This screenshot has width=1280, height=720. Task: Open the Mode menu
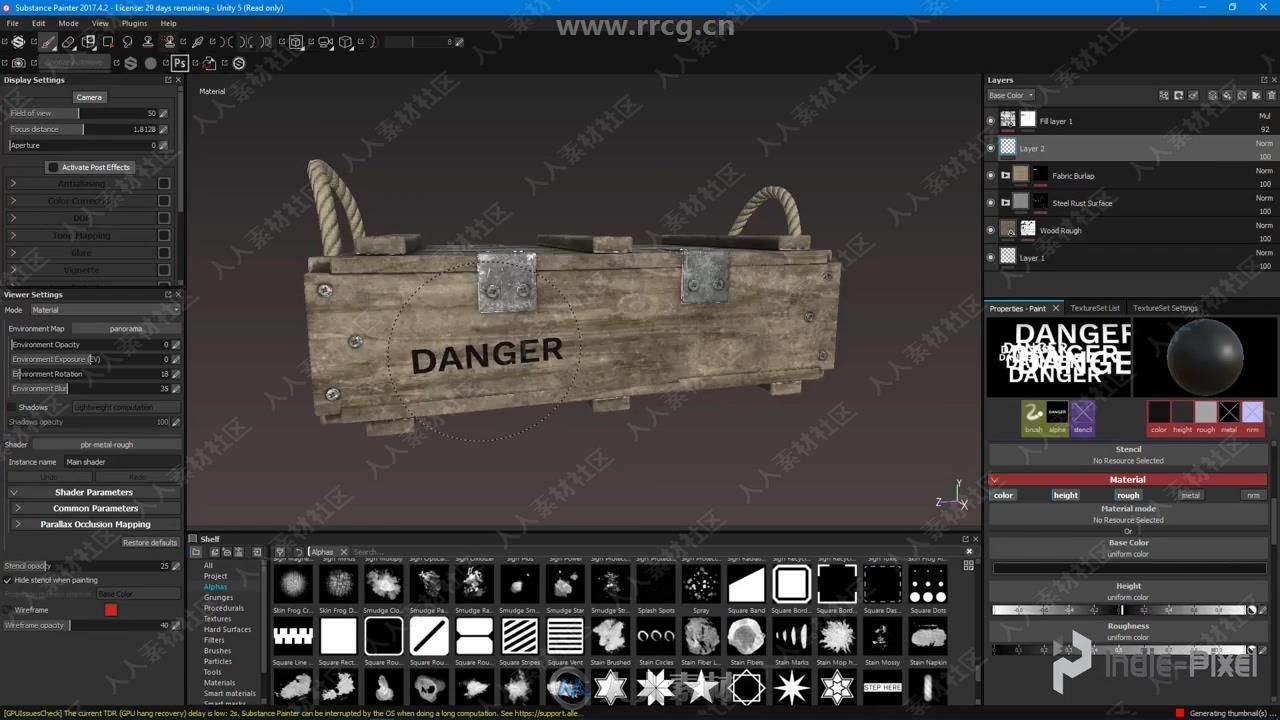pyautogui.click(x=68, y=23)
